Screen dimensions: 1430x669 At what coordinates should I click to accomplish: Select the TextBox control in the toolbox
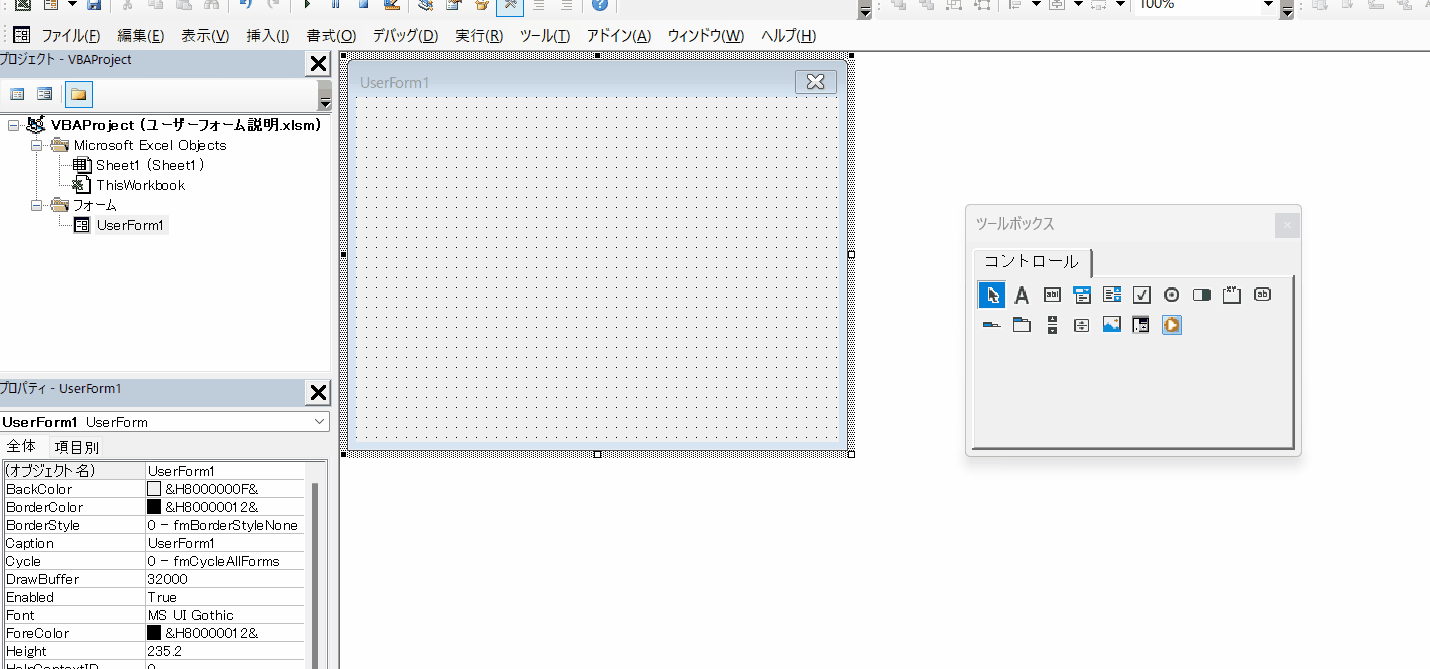click(x=1052, y=295)
